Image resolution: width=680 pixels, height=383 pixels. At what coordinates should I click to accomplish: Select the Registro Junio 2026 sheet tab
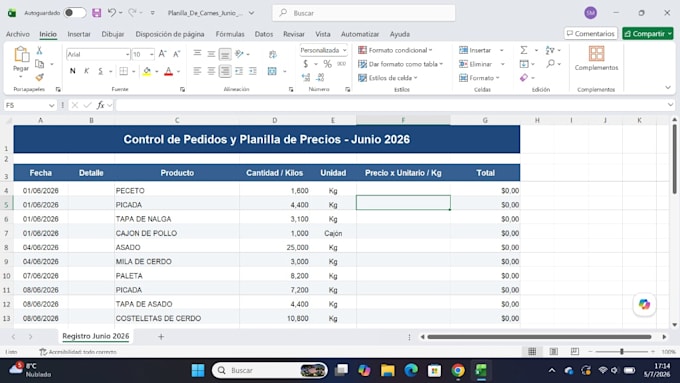click(95, 336)
